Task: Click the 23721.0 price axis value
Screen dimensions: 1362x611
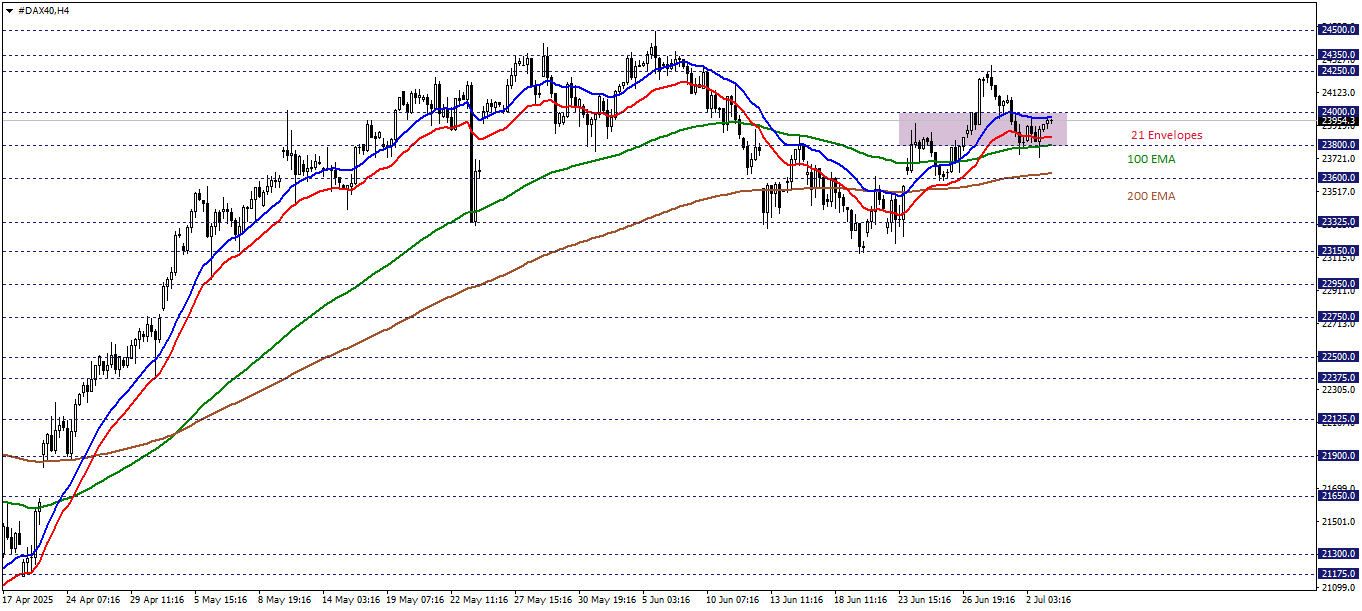Action: 1338,158
